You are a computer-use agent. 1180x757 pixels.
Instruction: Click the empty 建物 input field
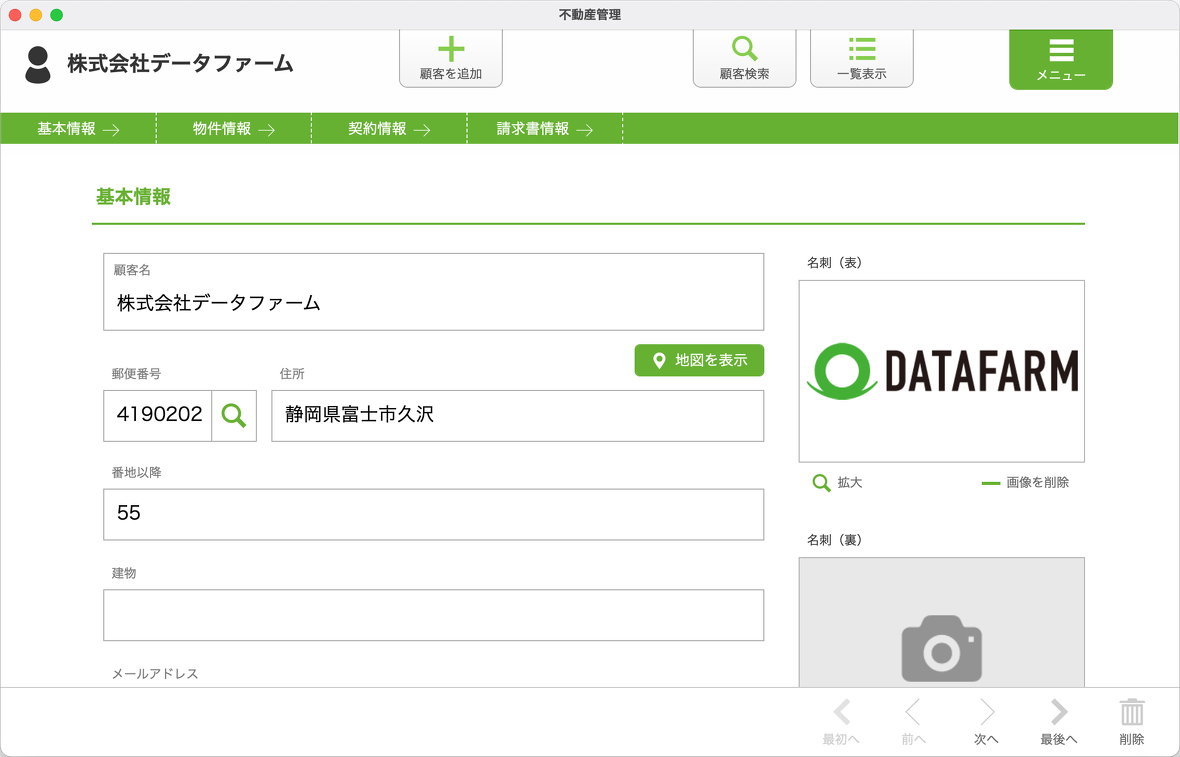(x=433, y=615)
